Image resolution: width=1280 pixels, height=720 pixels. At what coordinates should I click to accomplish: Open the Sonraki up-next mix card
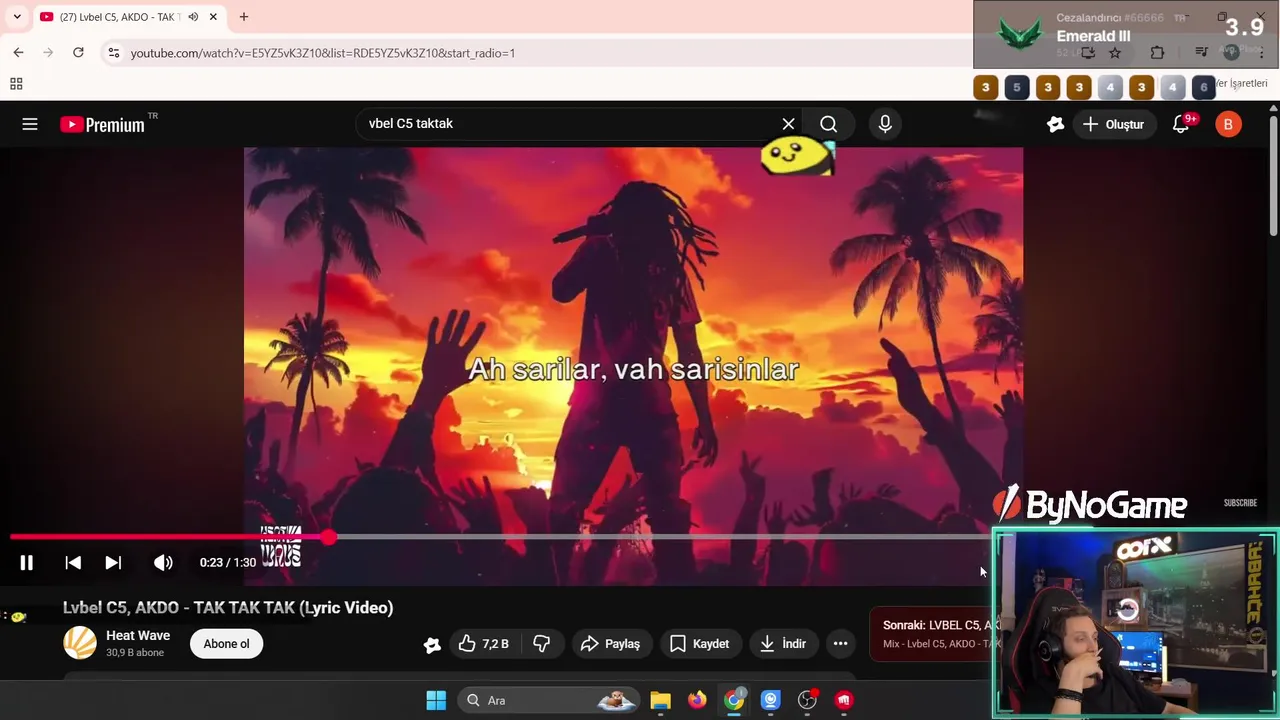point(935,634)
